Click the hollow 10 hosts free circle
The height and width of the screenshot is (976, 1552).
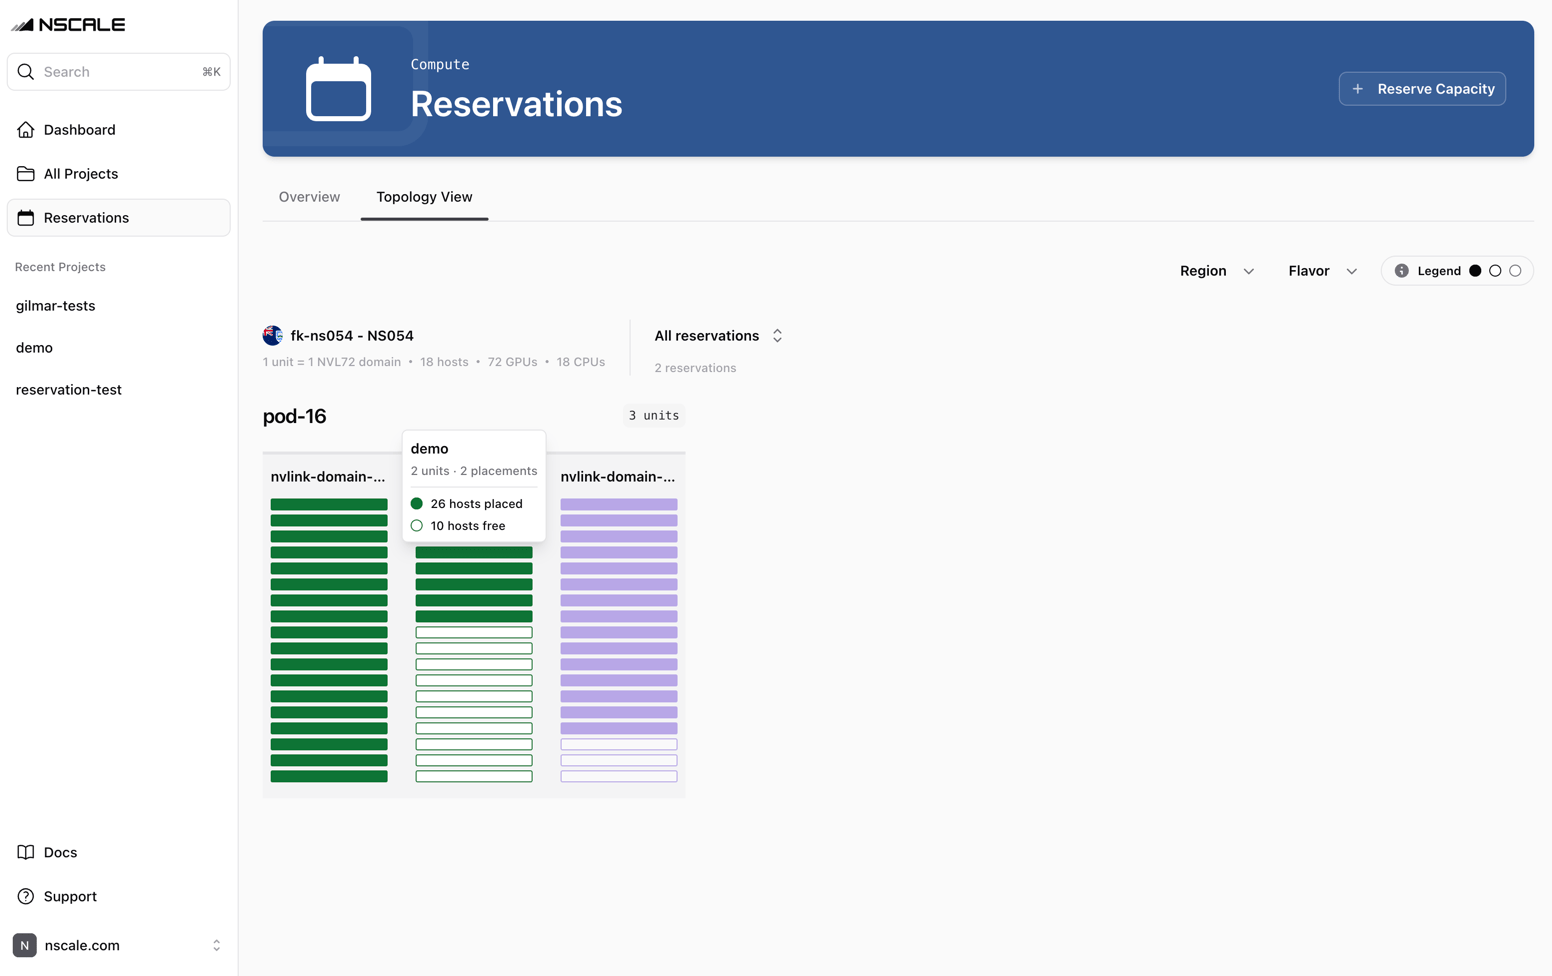pos(417,526)
